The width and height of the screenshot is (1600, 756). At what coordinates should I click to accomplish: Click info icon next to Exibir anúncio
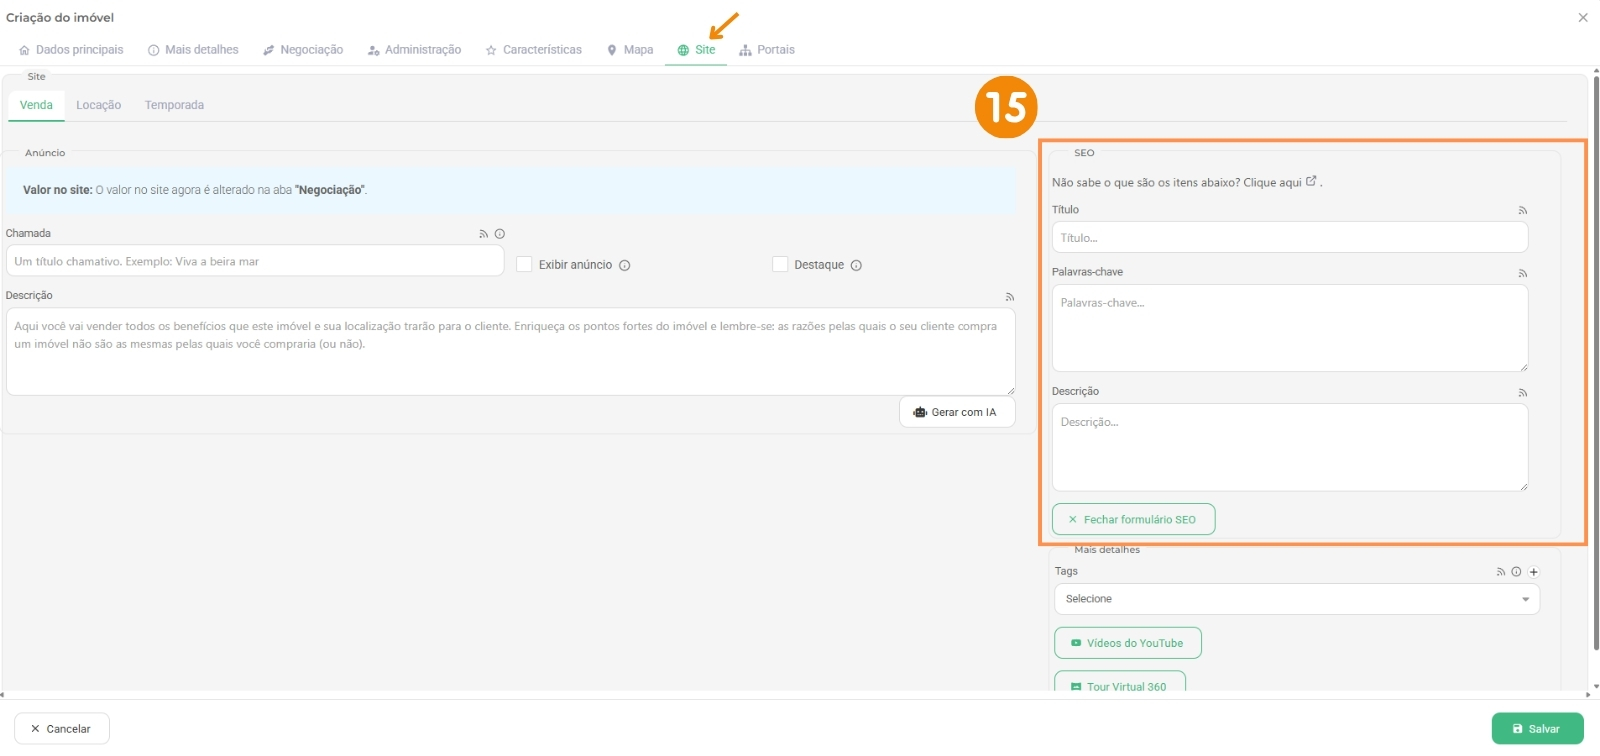625,266
